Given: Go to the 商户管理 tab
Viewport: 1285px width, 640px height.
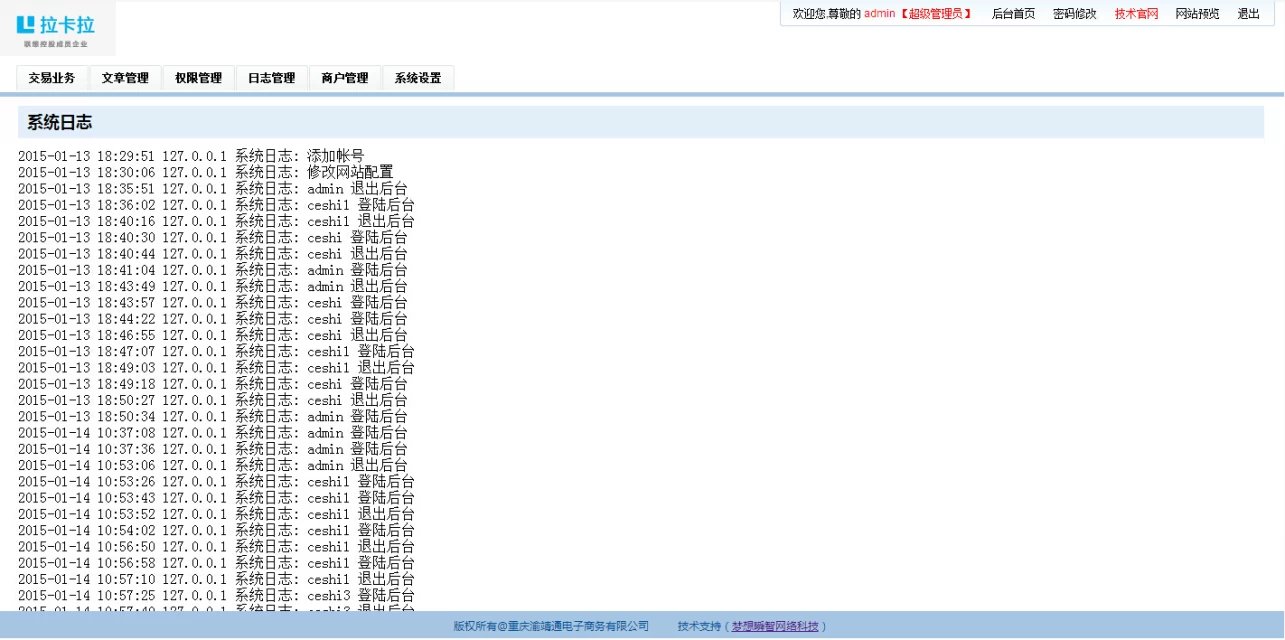Looking at the screenshot, I should (345, 78).
